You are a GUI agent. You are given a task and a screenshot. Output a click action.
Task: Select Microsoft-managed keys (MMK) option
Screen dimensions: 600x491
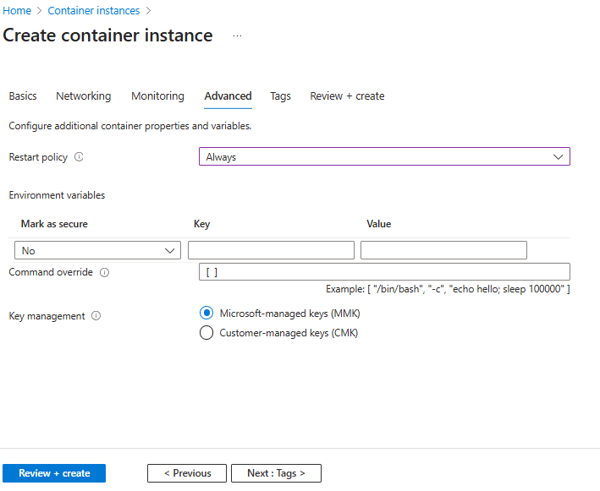click(207, 313)
